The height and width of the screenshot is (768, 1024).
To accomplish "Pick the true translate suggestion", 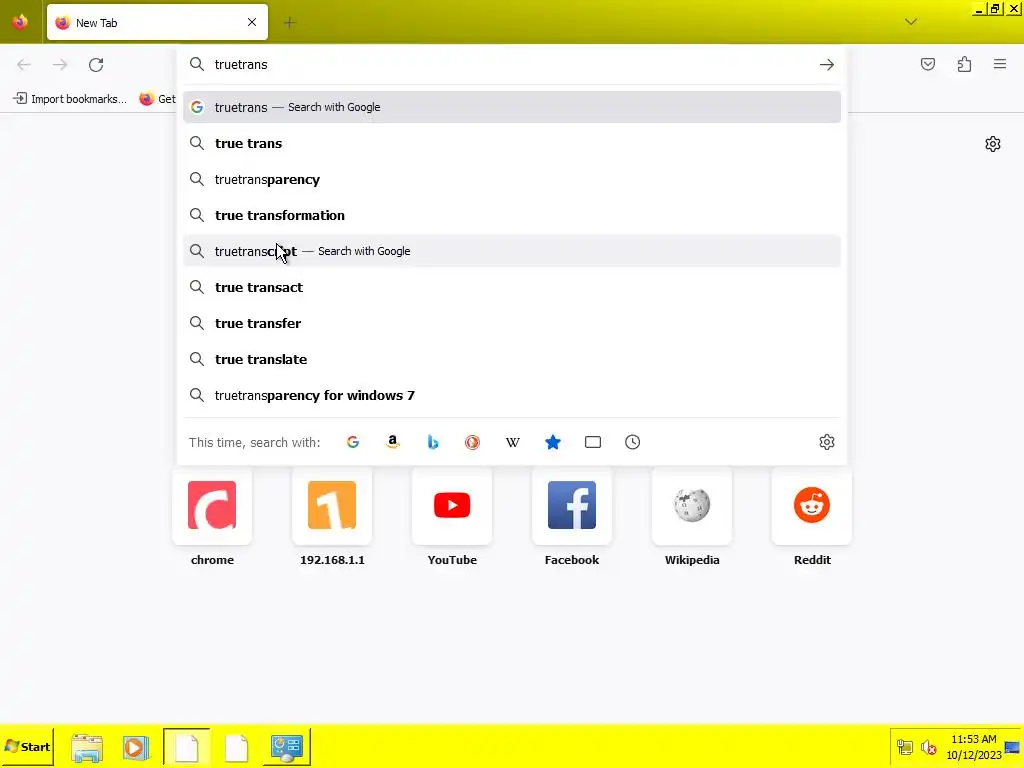I will click(512, 359).
